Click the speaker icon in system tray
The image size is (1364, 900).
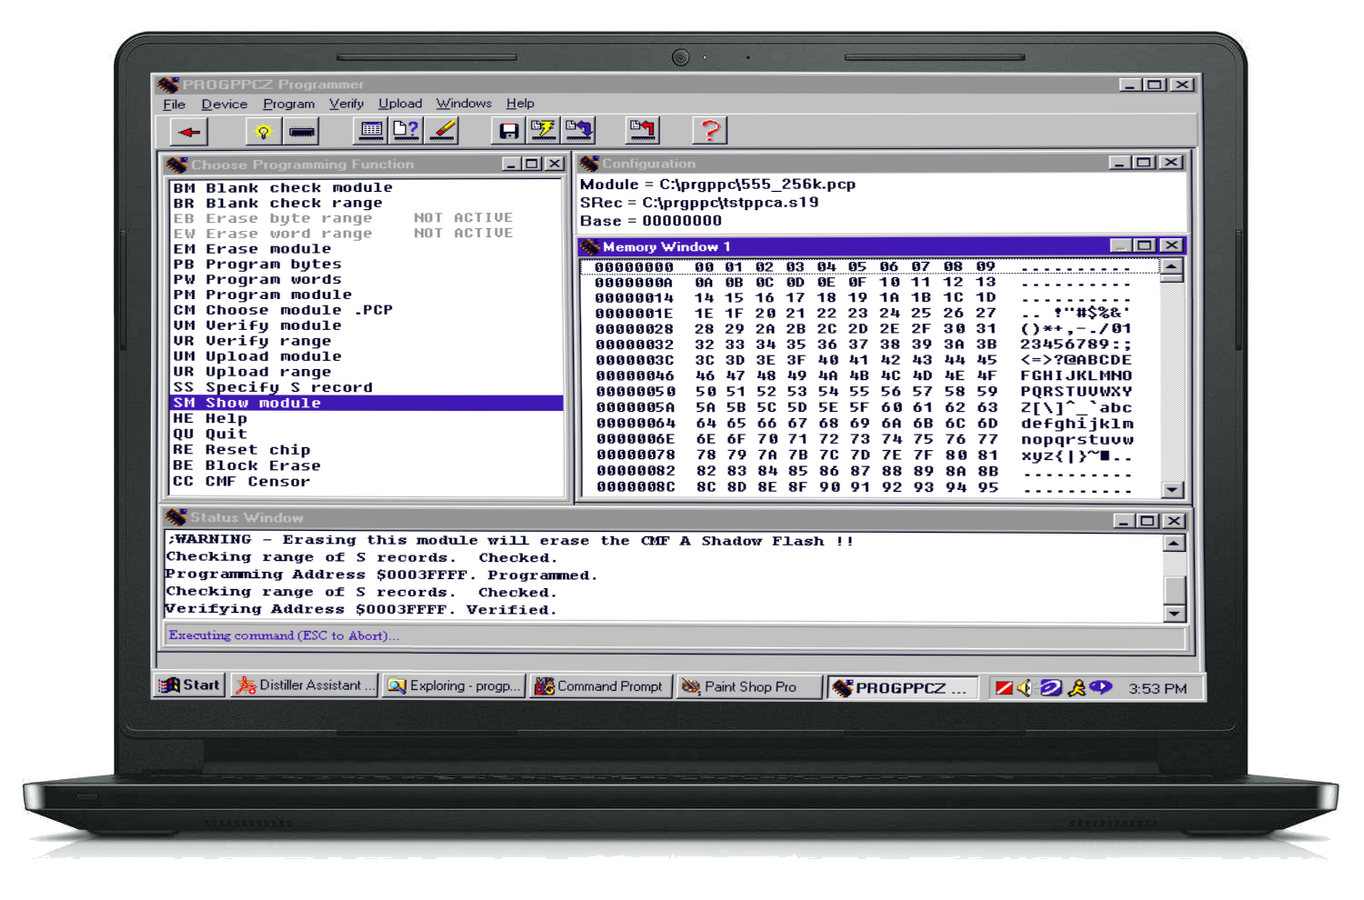click(x=1023, y=687)
